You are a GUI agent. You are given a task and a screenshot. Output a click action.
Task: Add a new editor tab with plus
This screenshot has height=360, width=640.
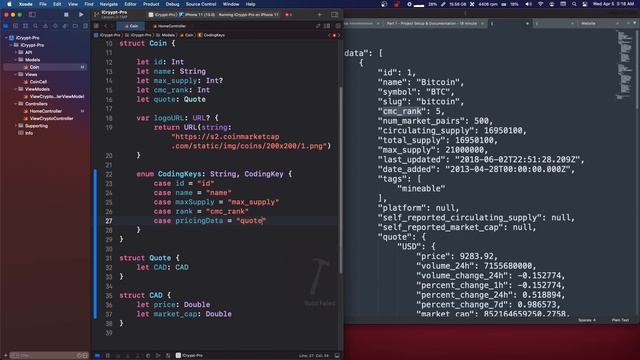[320, 15]
